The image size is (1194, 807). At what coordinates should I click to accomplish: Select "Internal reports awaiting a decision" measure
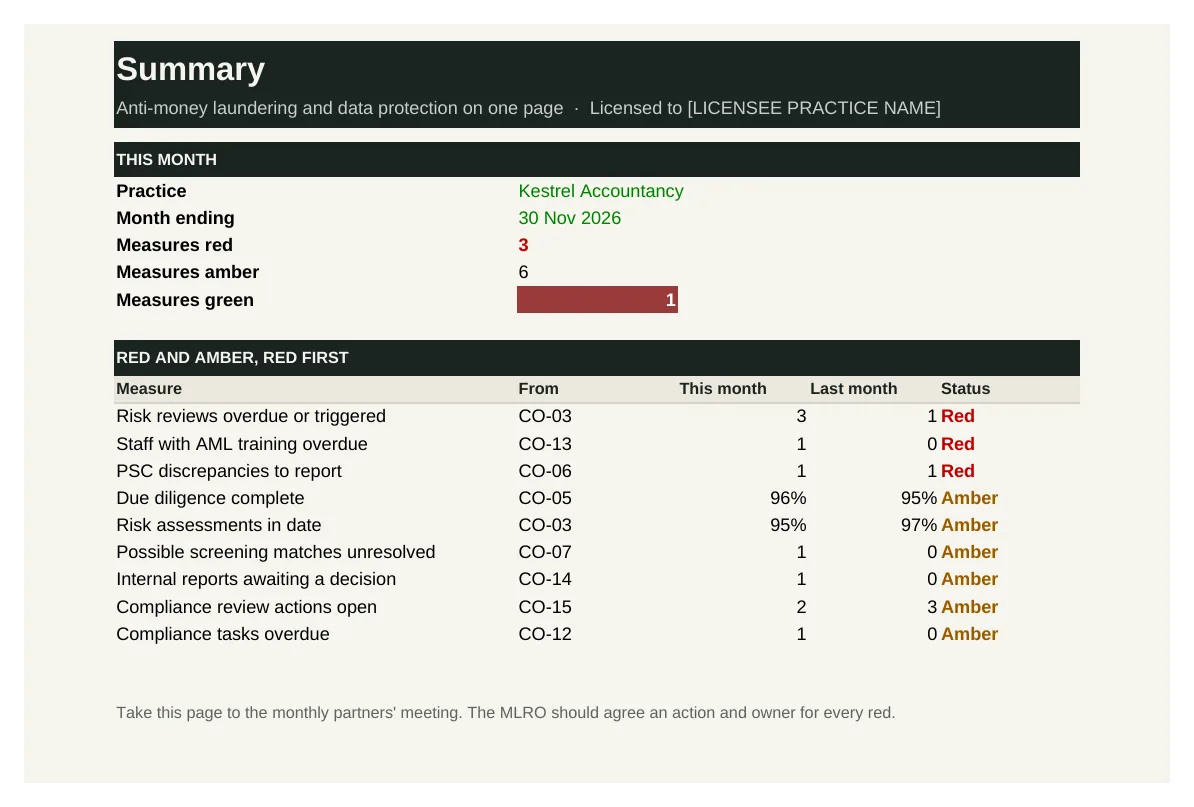pos(256,579)
